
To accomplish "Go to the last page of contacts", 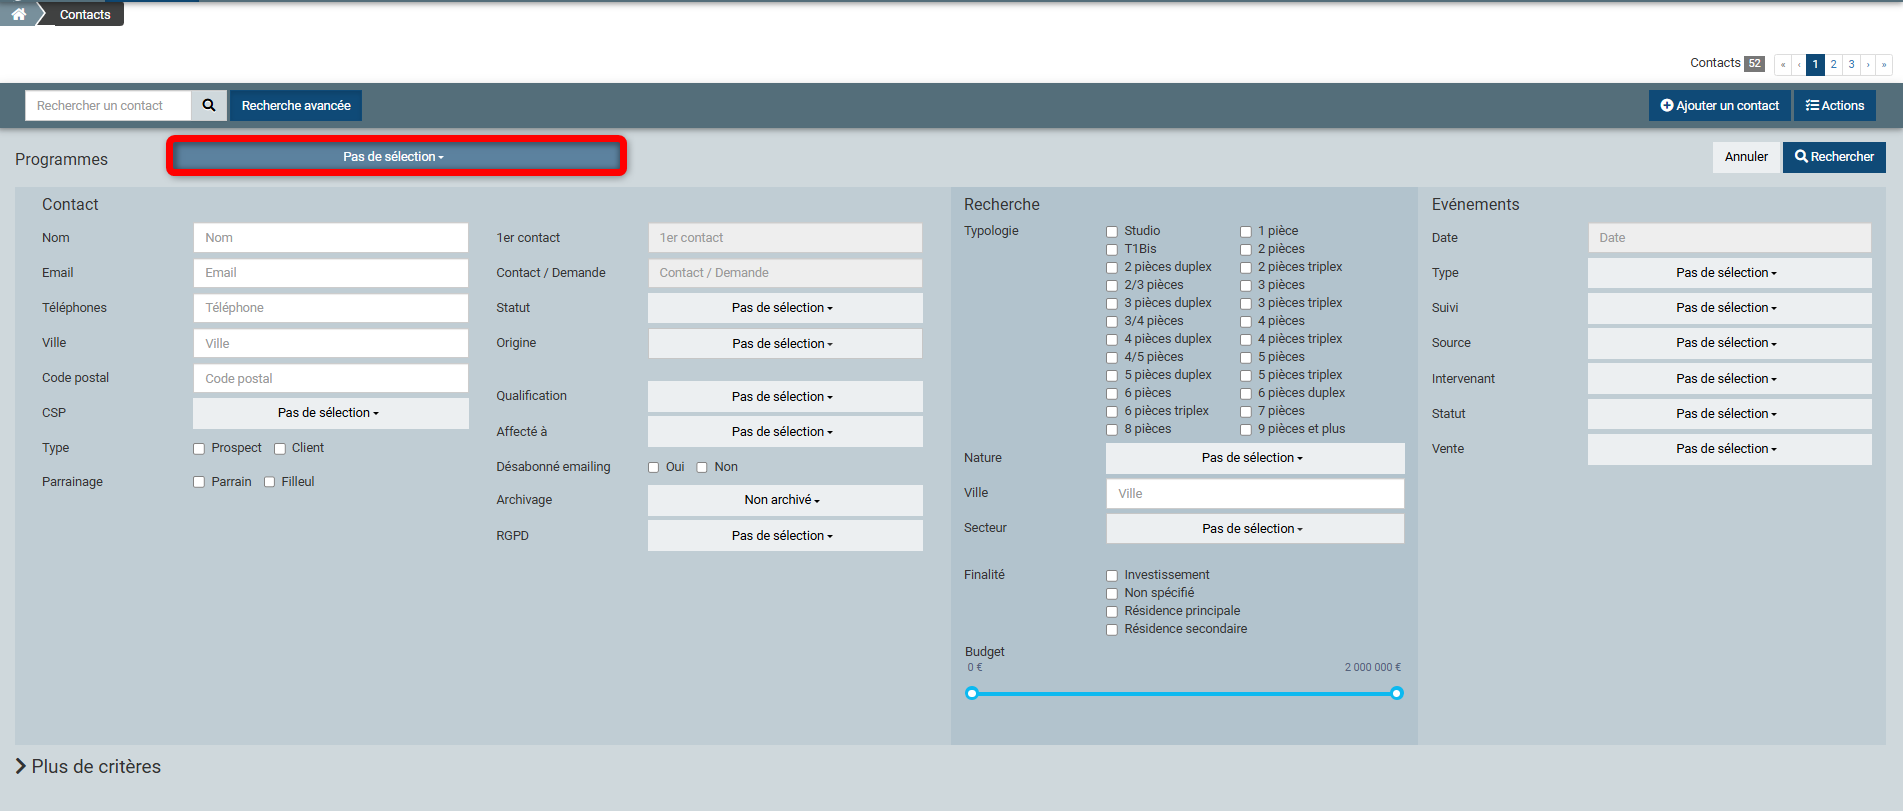I will (x=1884, y=64).
